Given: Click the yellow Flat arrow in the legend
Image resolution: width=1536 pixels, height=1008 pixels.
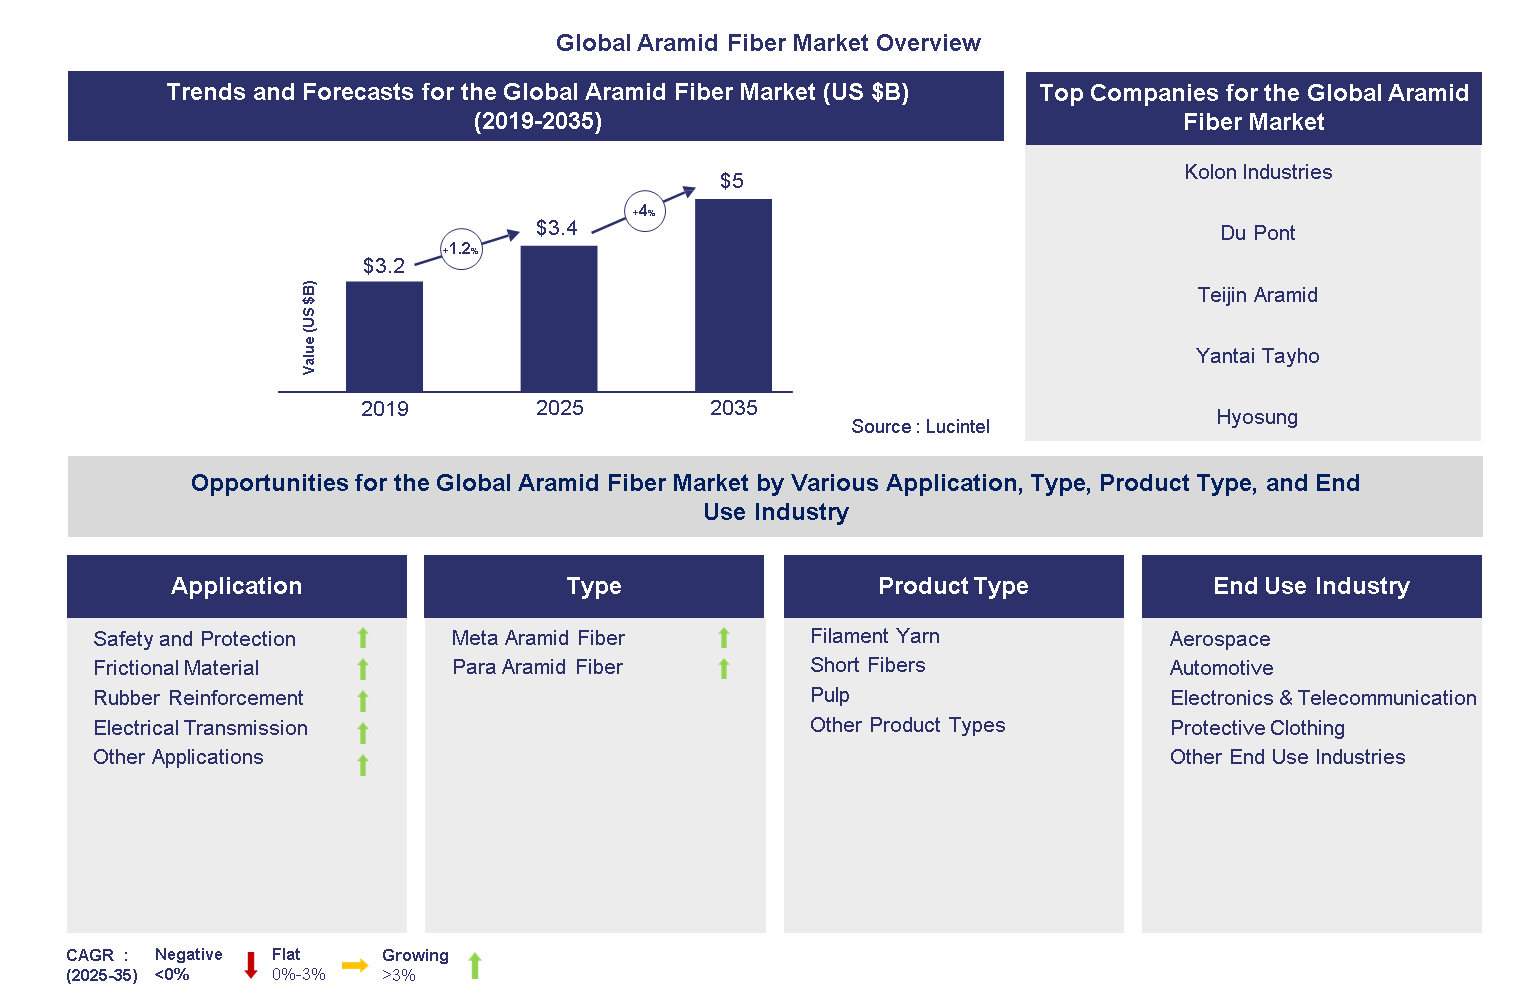Looking at the screenshot, I should click(x=356, y=964).
